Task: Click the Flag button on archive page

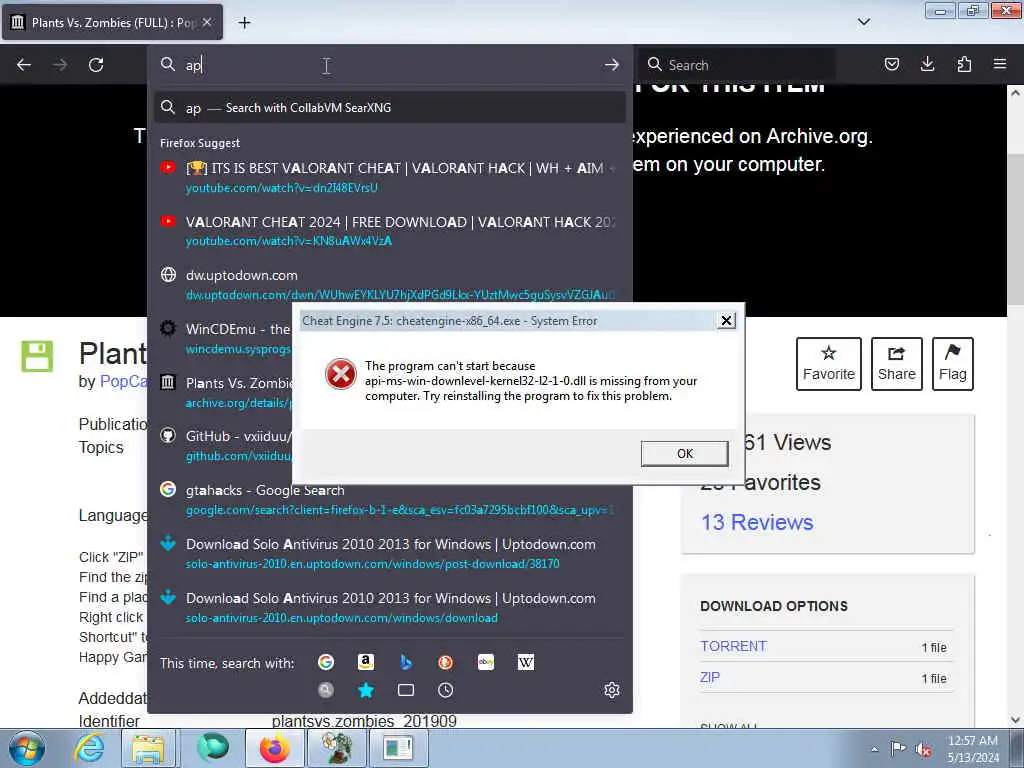Action: tap(952, 364)
